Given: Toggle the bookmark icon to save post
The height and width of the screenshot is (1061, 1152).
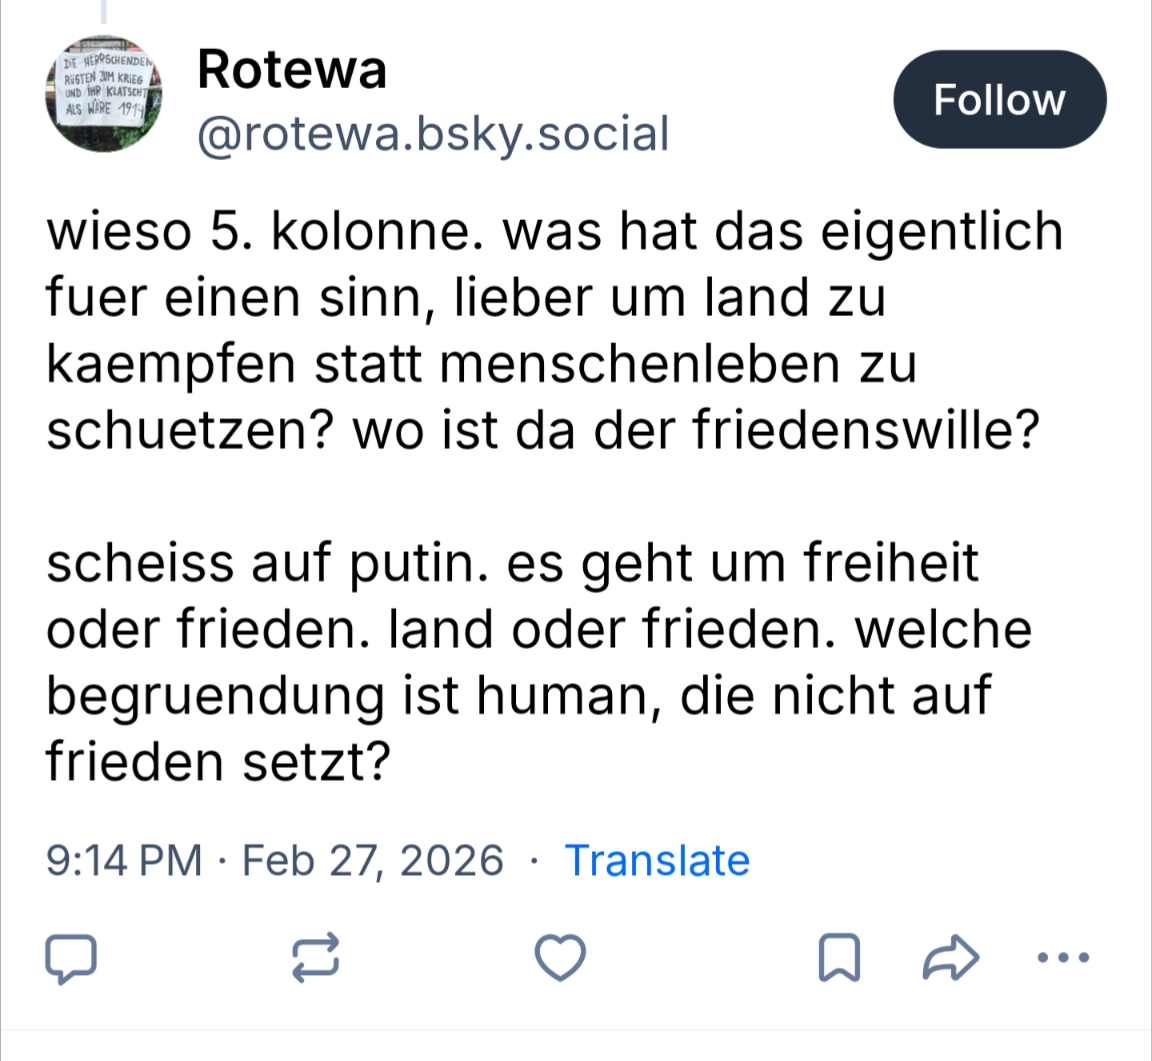Looking at the screenshot, I should point(839,957).
